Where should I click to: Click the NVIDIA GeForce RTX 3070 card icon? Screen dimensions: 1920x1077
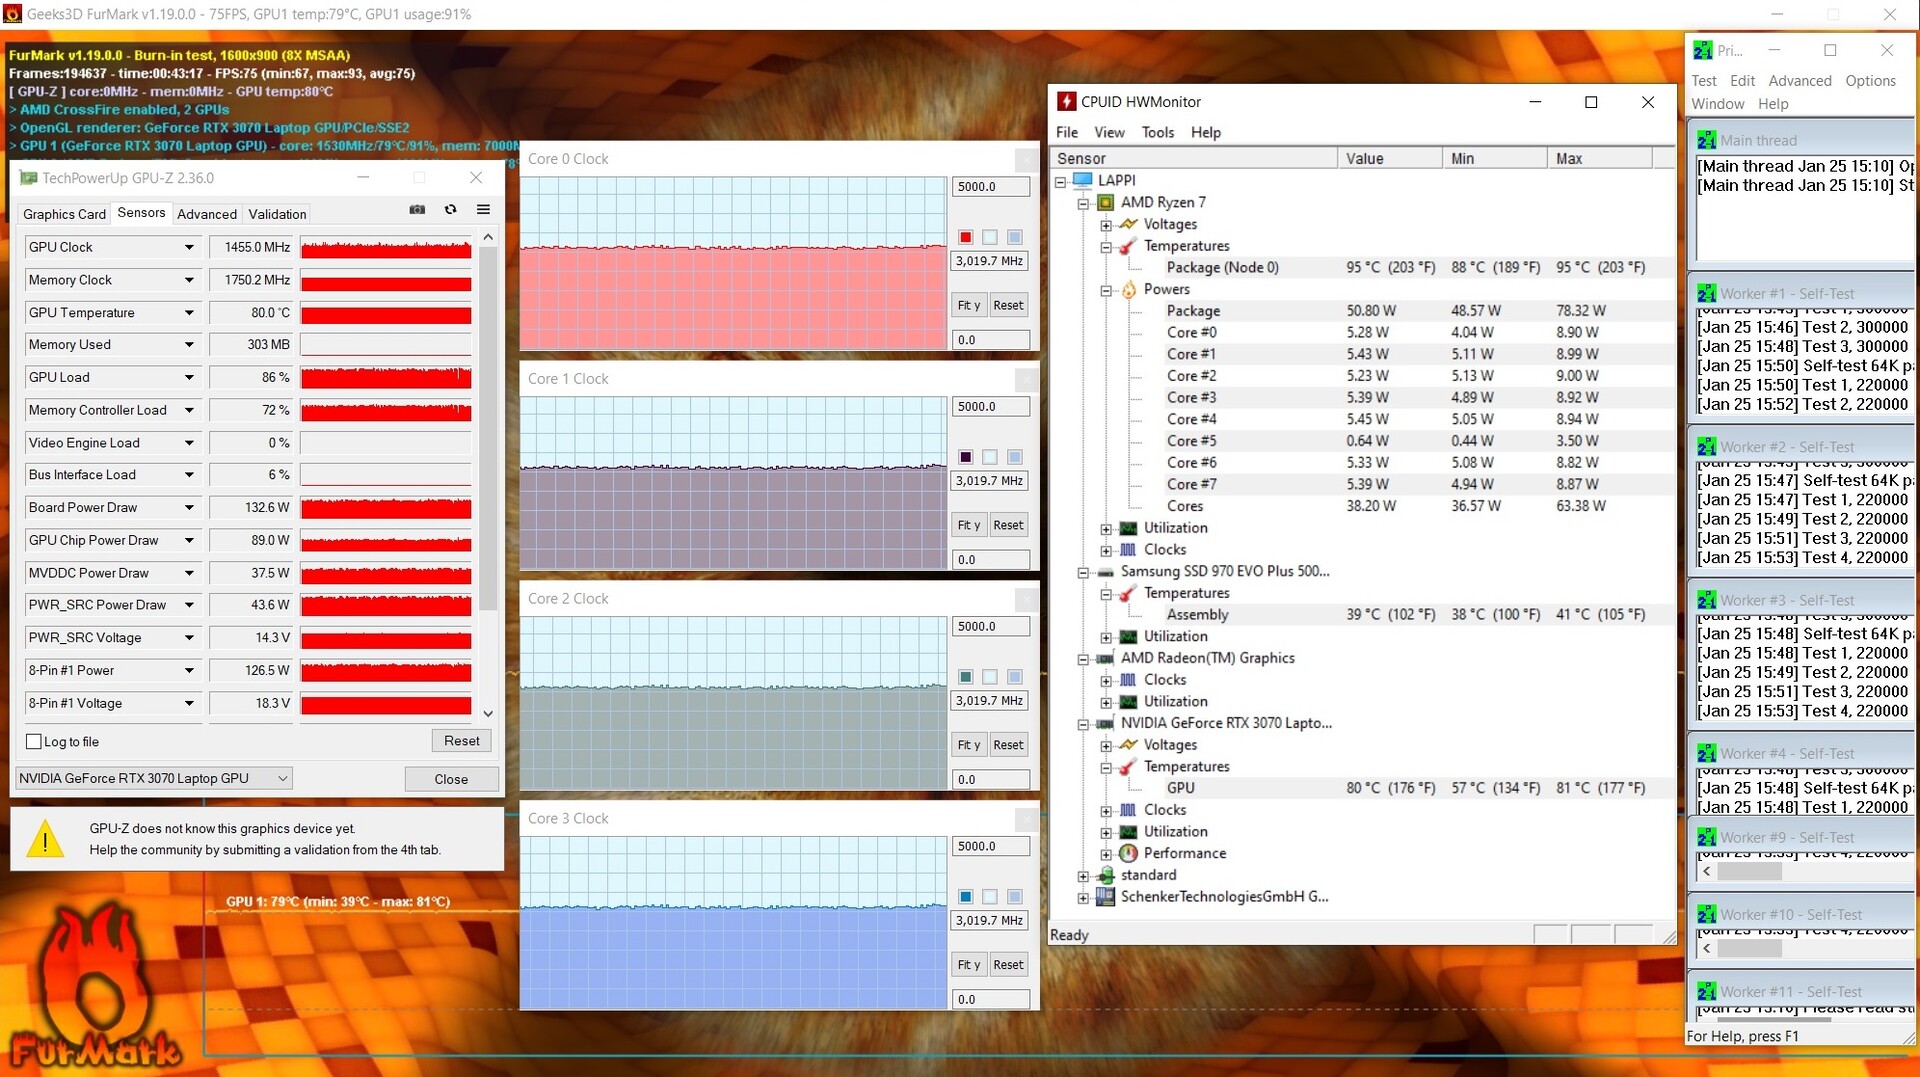[x=1105, y=723]
